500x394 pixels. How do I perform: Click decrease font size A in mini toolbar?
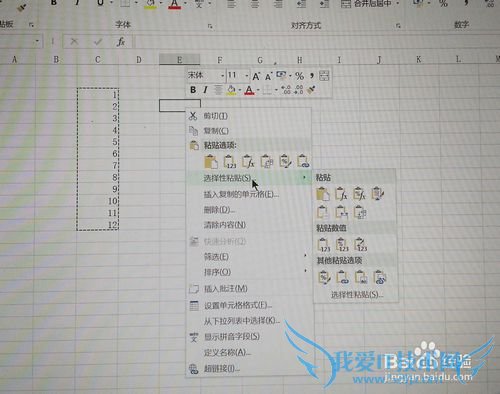(268, 77)
